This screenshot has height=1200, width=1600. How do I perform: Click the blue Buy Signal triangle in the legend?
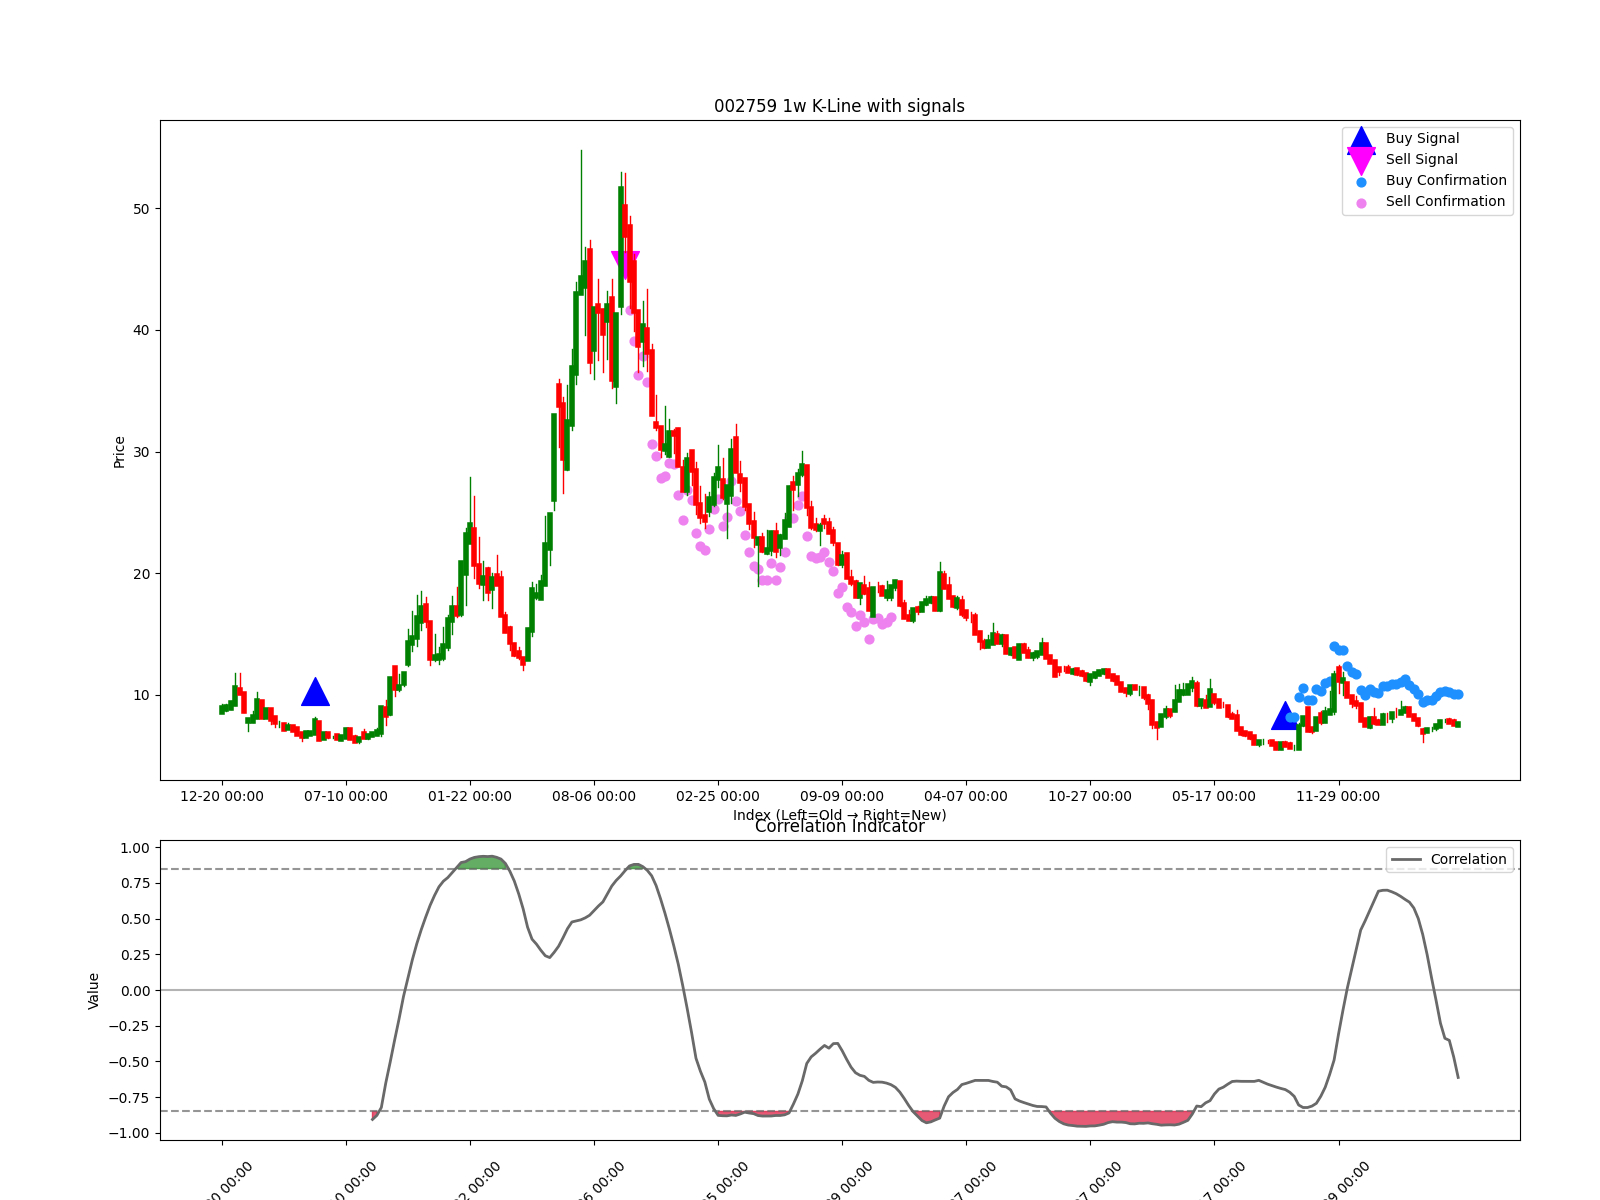click(x=1361, y=139)
